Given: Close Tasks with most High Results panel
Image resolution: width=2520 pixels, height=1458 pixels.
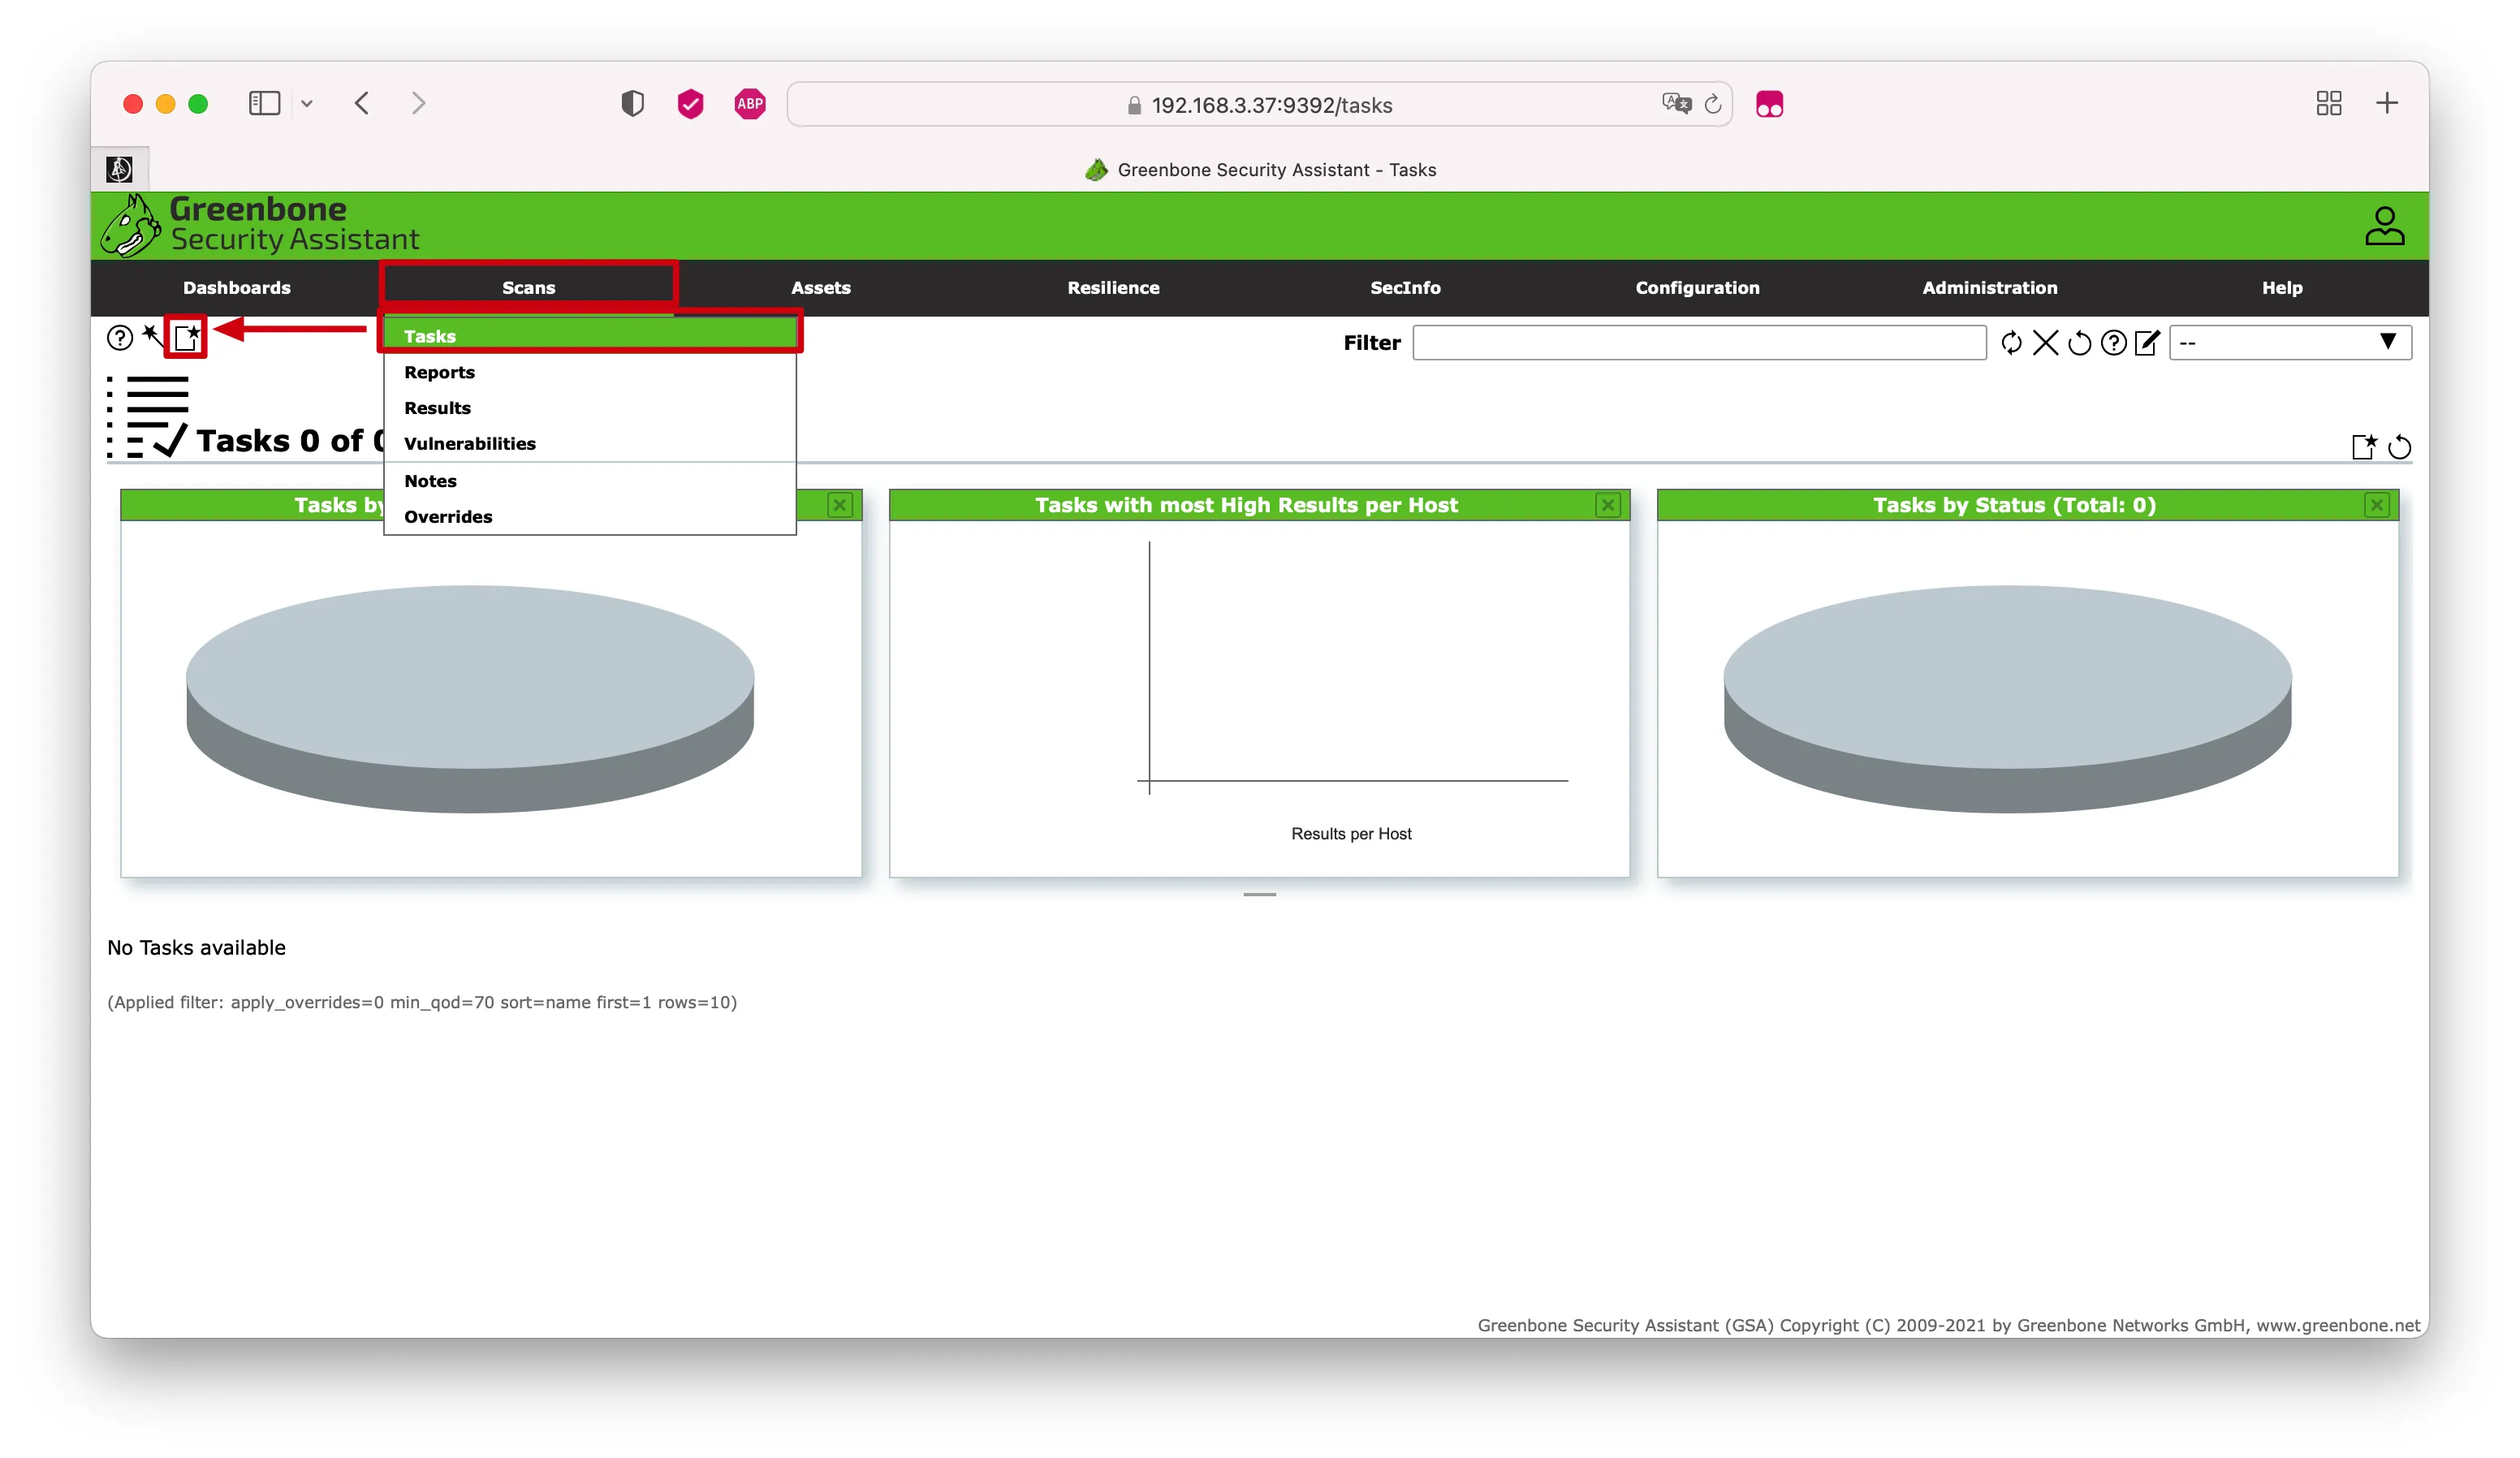Looking at the screenshot, I should coord(1607,505).
